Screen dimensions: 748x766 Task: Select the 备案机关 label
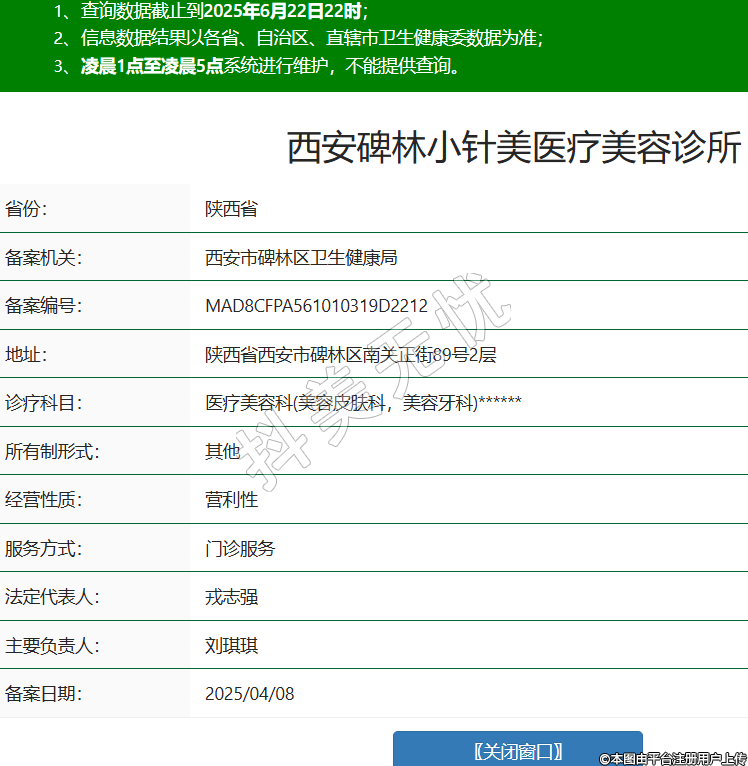coord(43,258)
